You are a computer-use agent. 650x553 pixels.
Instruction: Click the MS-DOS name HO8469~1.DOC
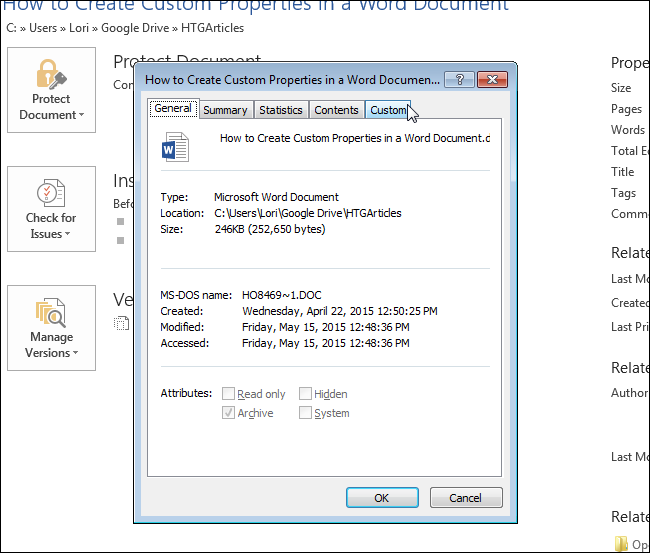(x=281, y=295)
